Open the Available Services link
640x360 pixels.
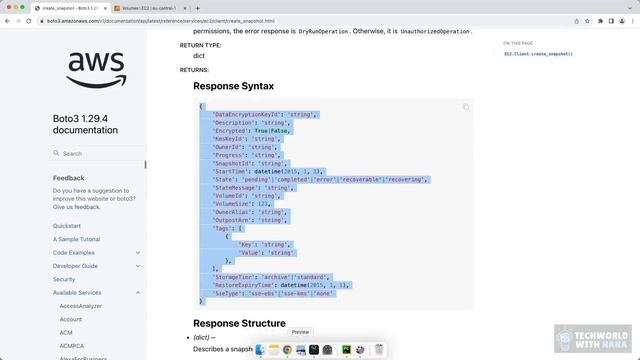point(77,293)
